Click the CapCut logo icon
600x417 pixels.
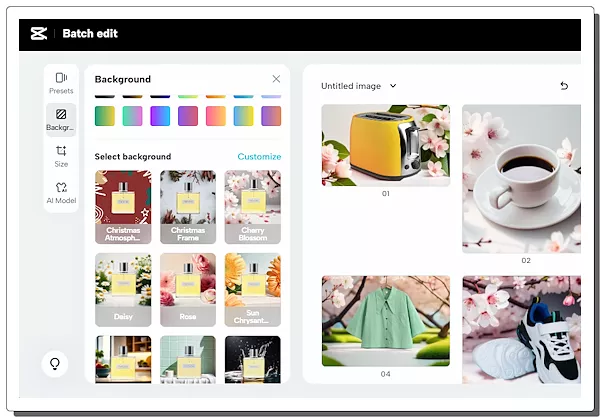[x=39, y=33]
